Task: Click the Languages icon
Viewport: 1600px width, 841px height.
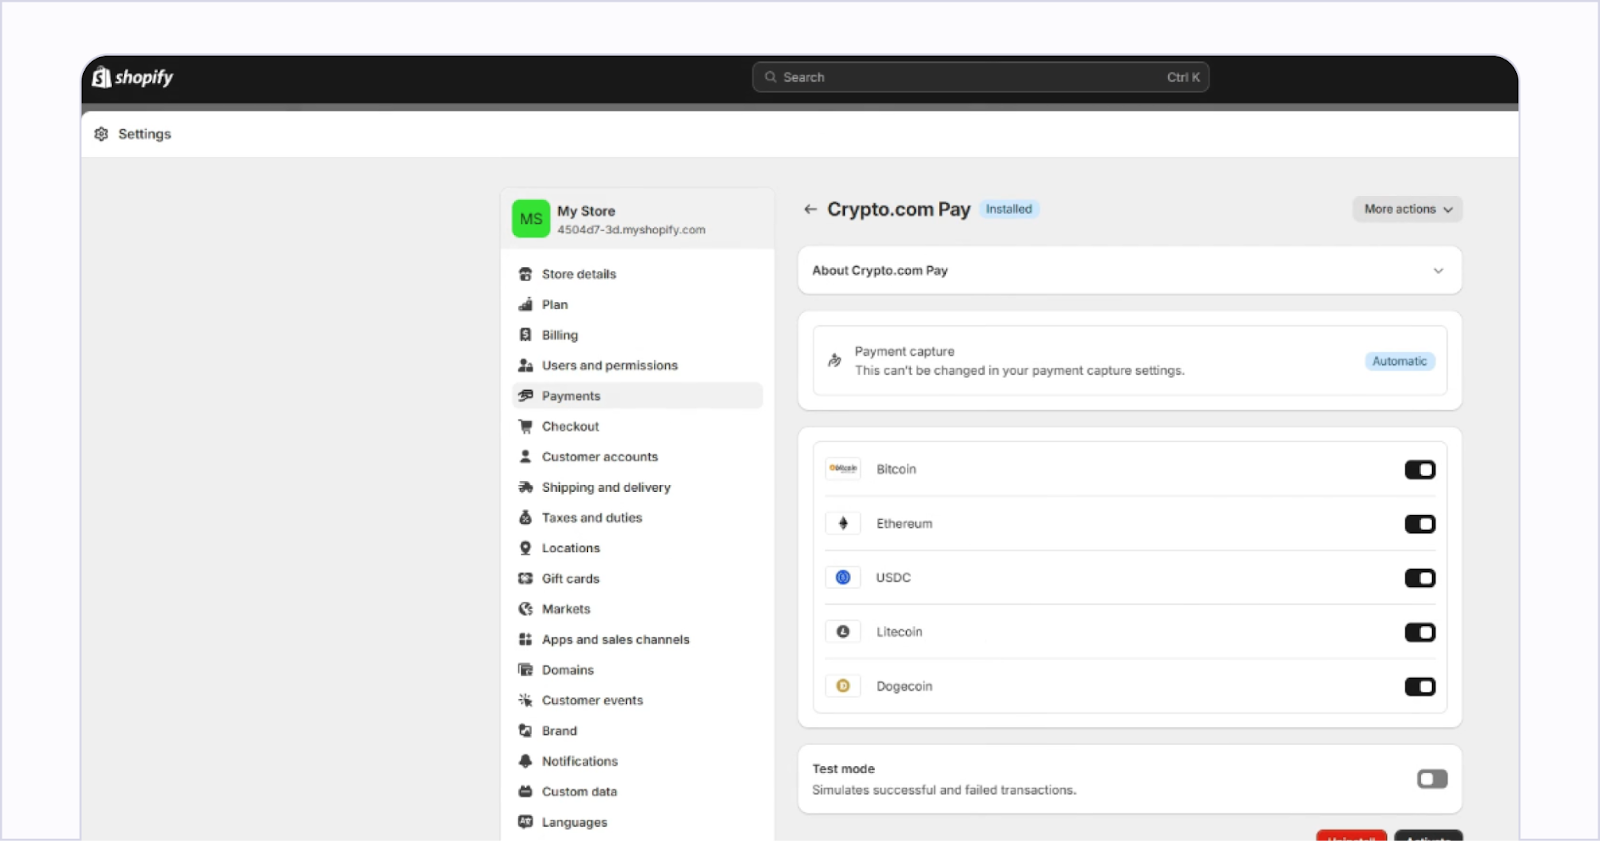Action: tap(525, 822)
